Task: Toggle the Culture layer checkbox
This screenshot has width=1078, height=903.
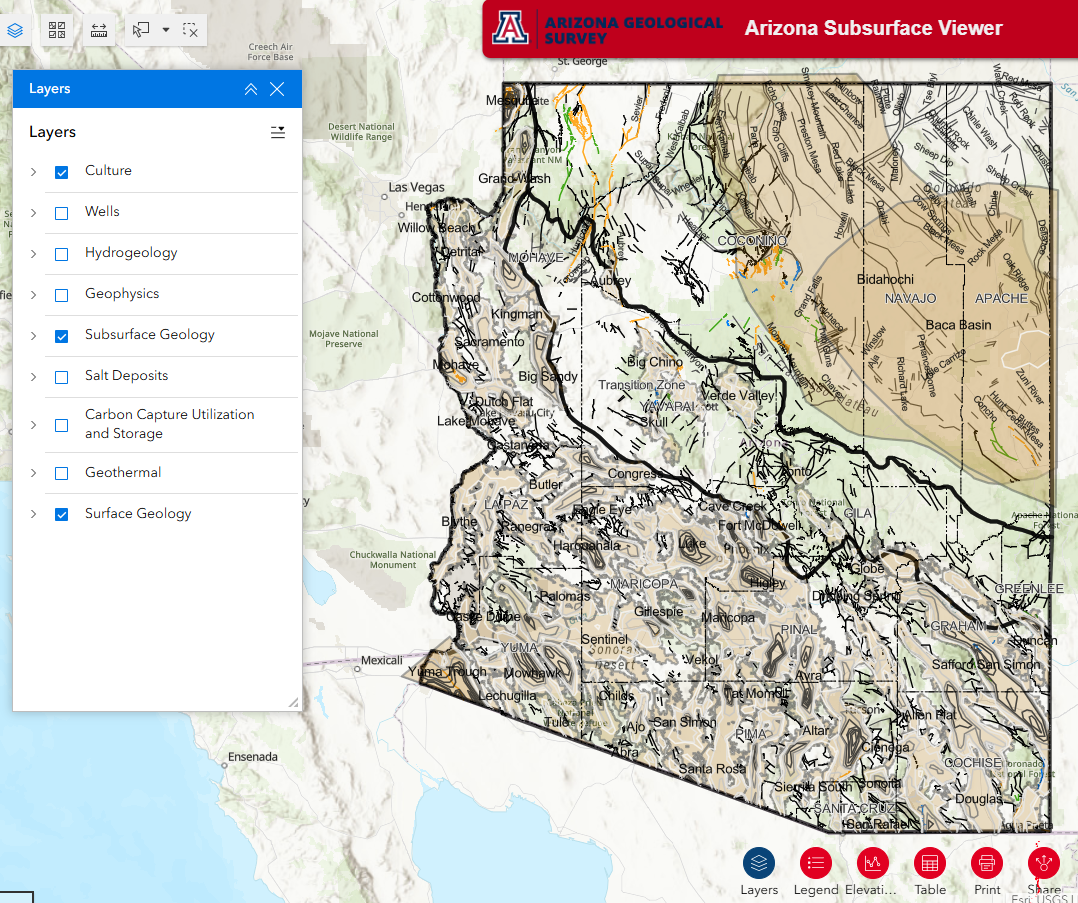Action: pyautogui.click(x=61, y=172)
